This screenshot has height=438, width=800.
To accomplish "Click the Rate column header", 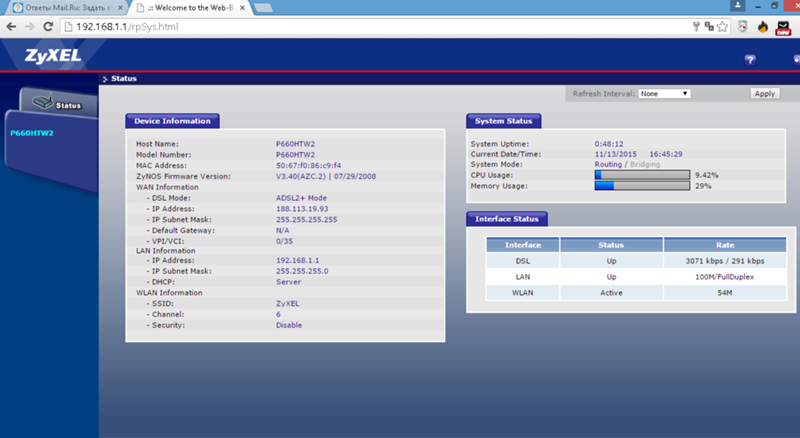I will pyautogui.click(x=725, y=245).
